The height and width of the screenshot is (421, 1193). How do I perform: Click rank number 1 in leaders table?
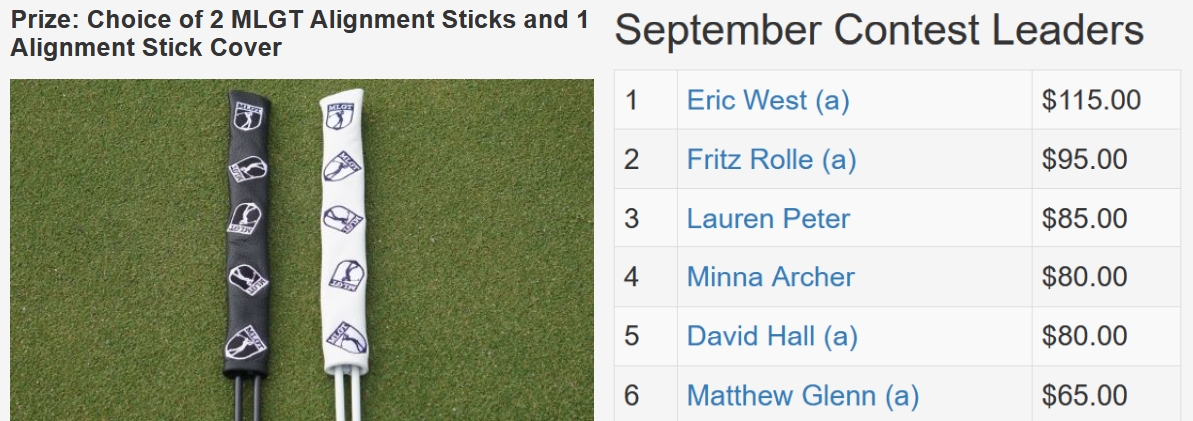[x=631, y=100]
